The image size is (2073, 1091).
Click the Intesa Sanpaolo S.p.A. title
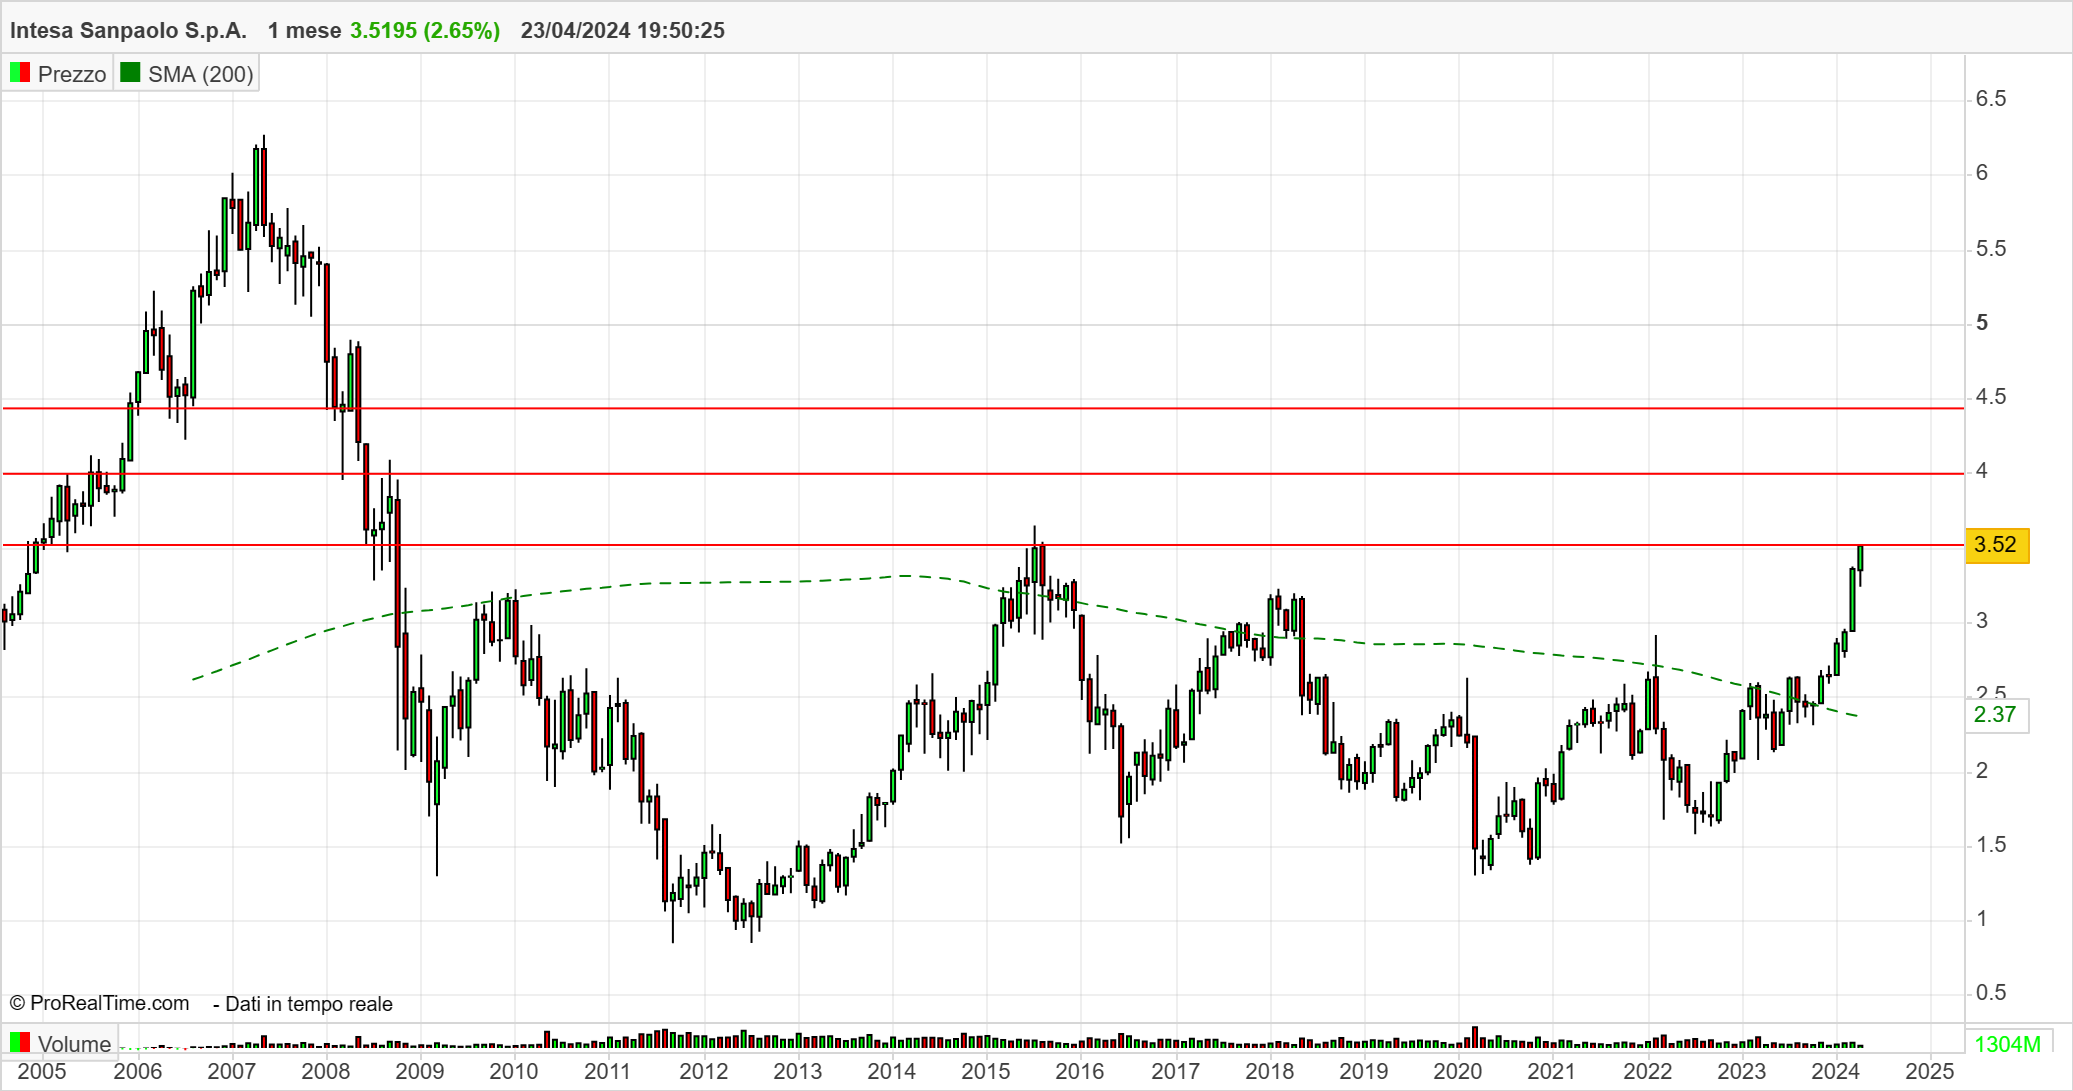[128, 30]
